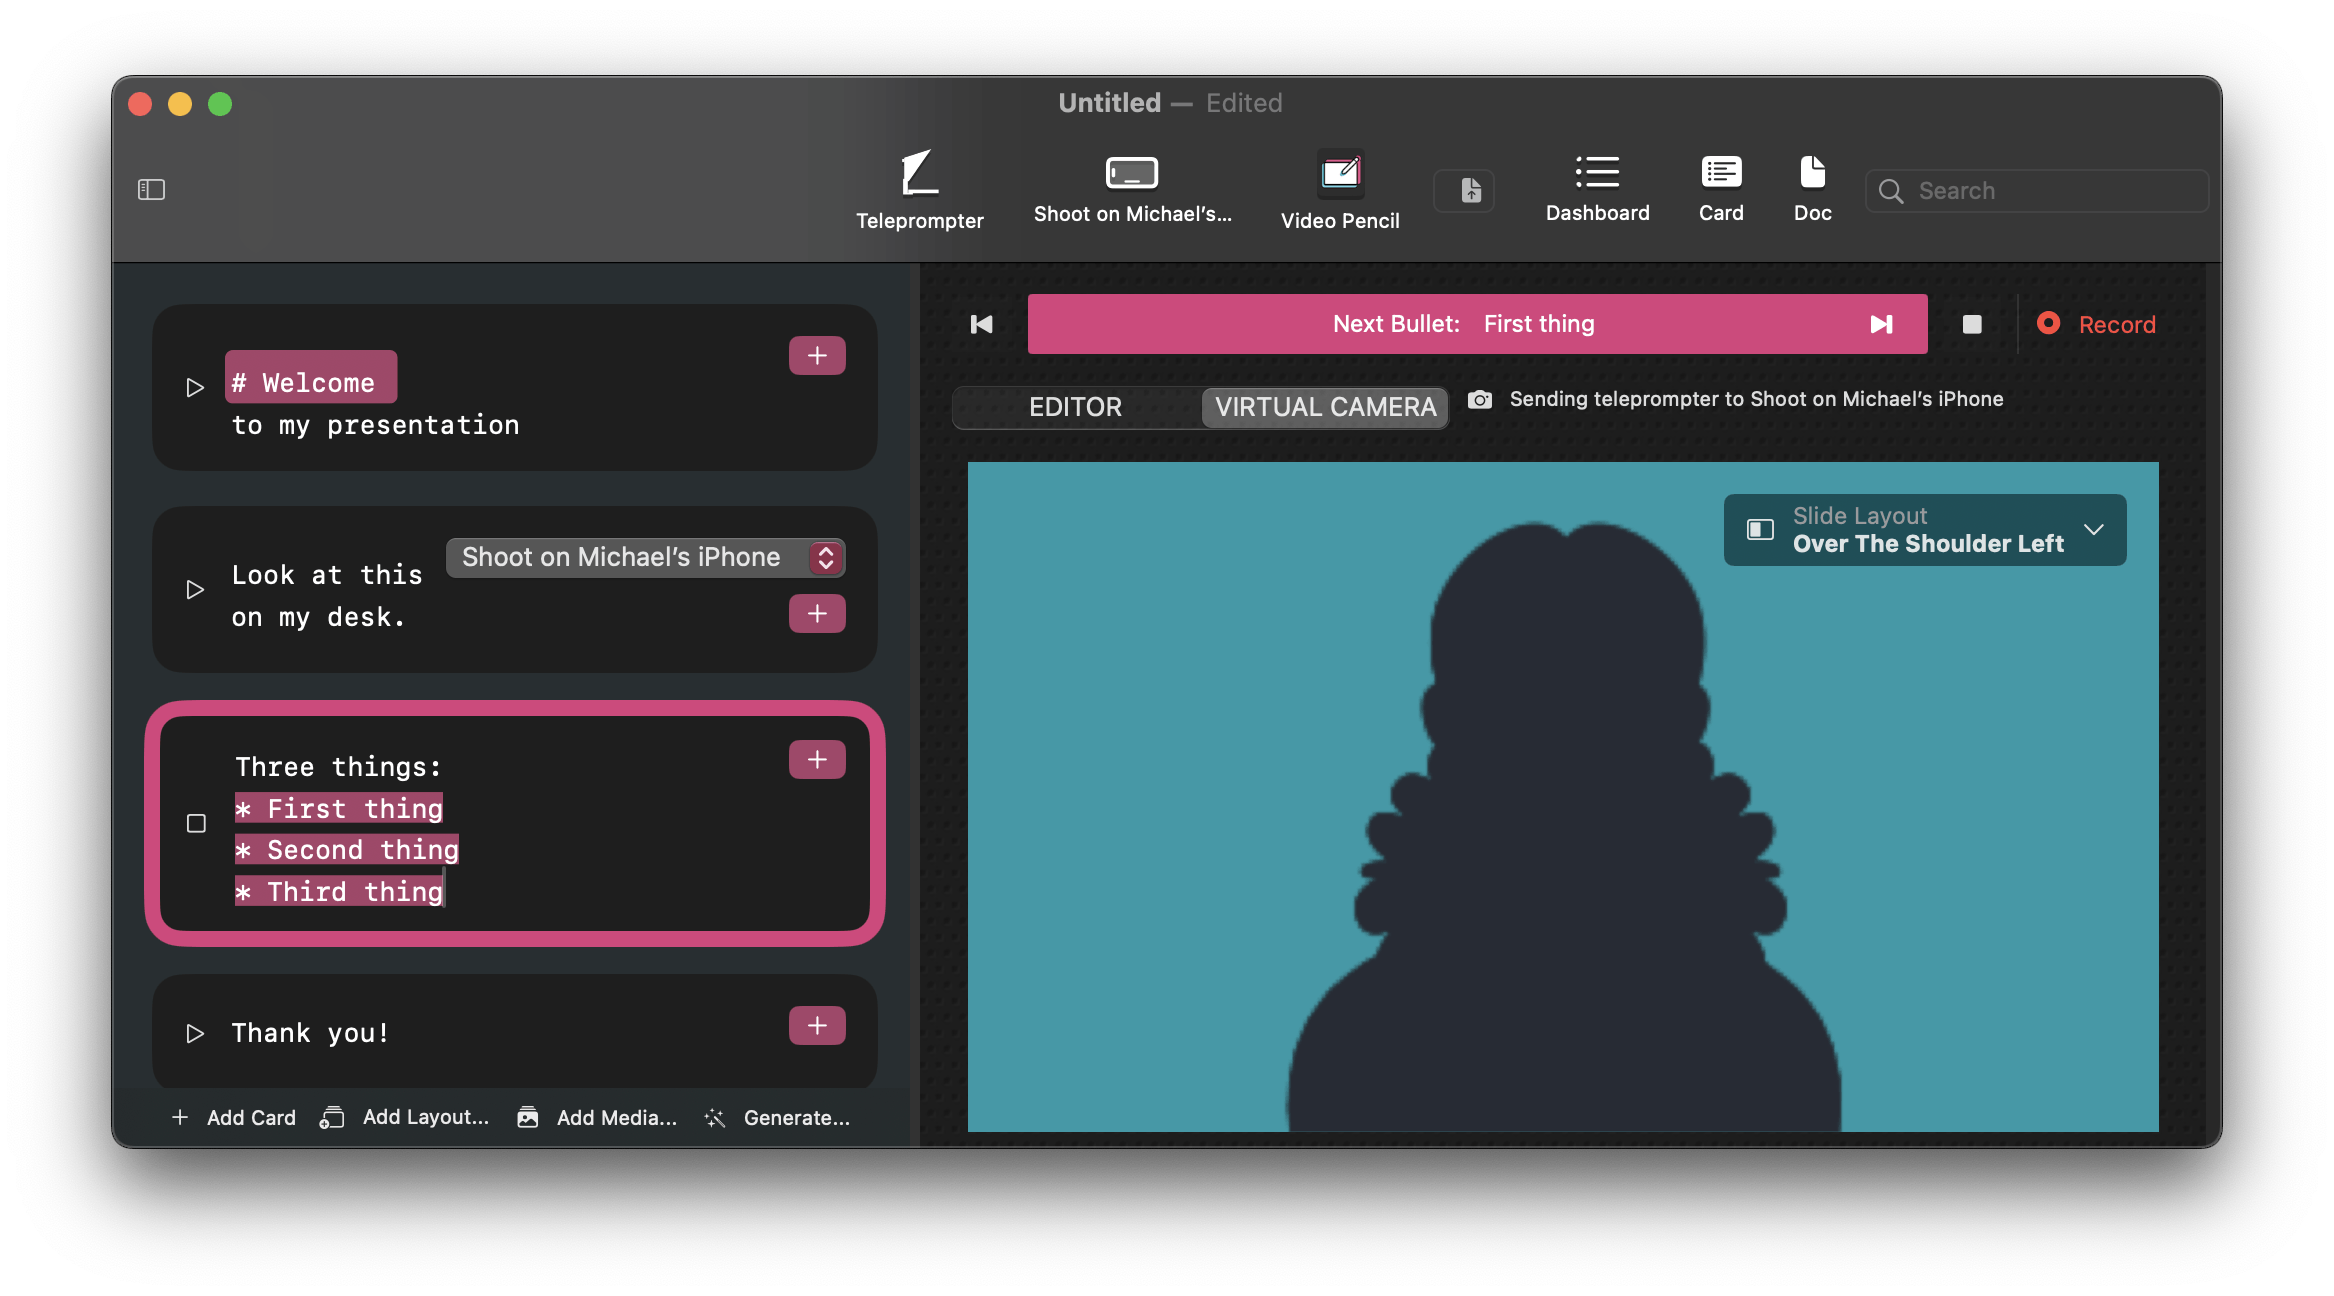
Task: Play the Thank you card triangle
Action: (x=195, y=1033)
